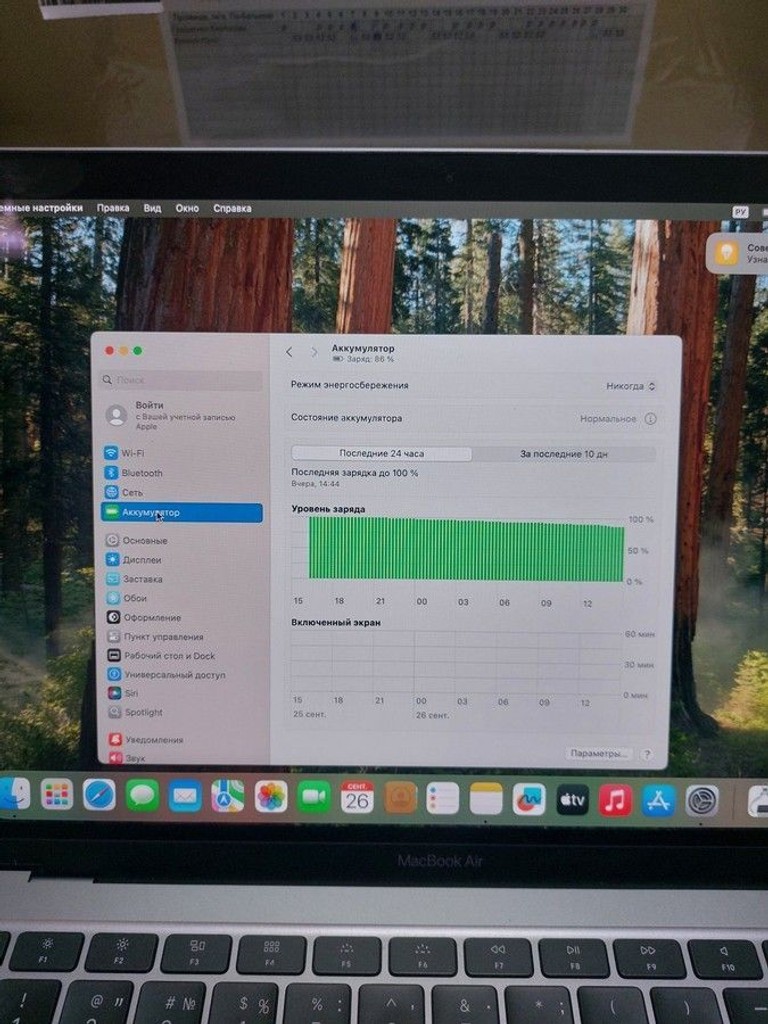Open Правка menu in menu bar
This screenshot has width=768, height=1024.
(113, 208)
